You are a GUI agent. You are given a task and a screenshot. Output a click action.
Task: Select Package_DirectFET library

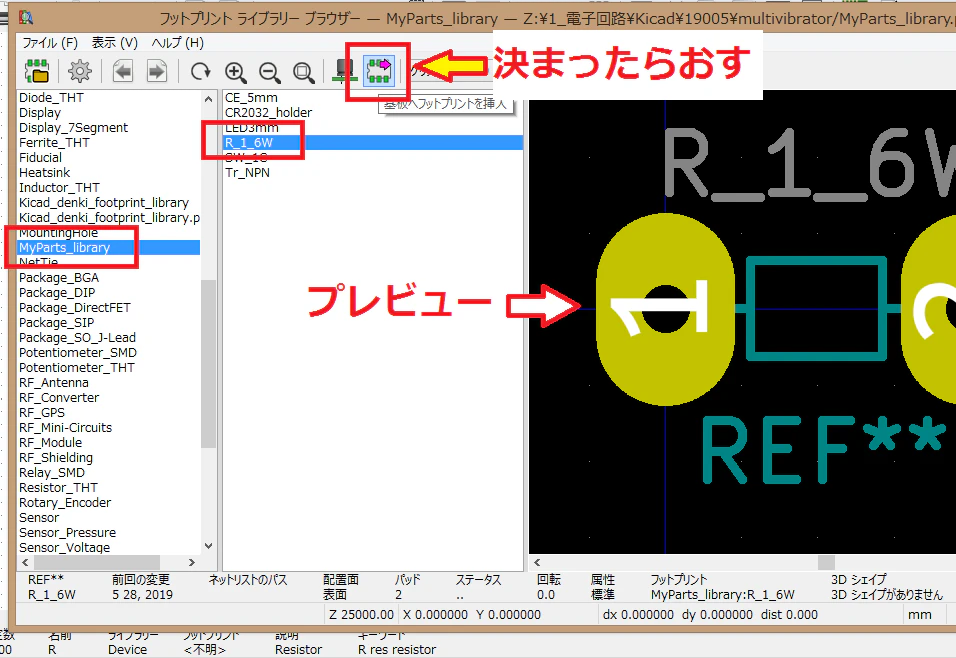(x=75, y=307)
